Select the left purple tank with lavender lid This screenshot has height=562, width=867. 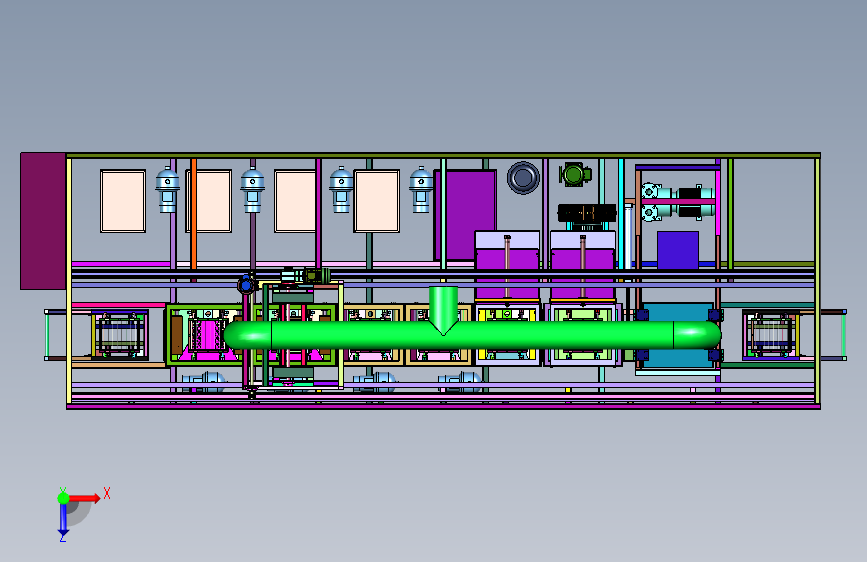[x=507, y=265]
